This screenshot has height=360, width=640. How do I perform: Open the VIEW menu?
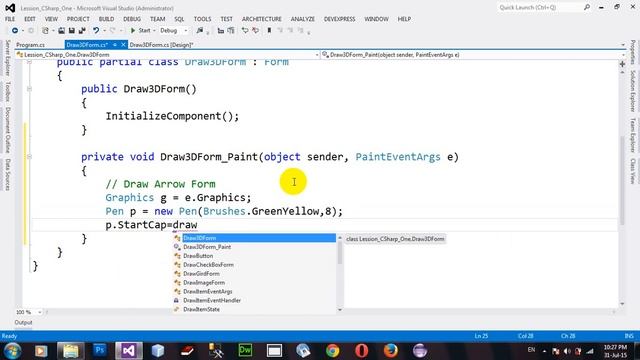tap(51, 19)
